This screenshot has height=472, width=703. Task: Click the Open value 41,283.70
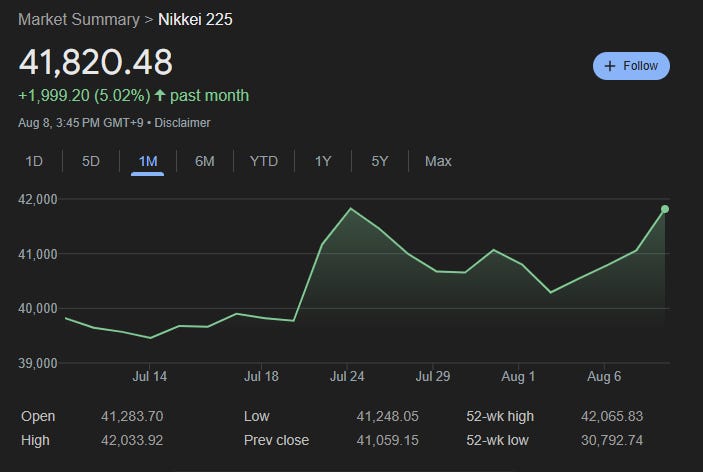point(132,416)
